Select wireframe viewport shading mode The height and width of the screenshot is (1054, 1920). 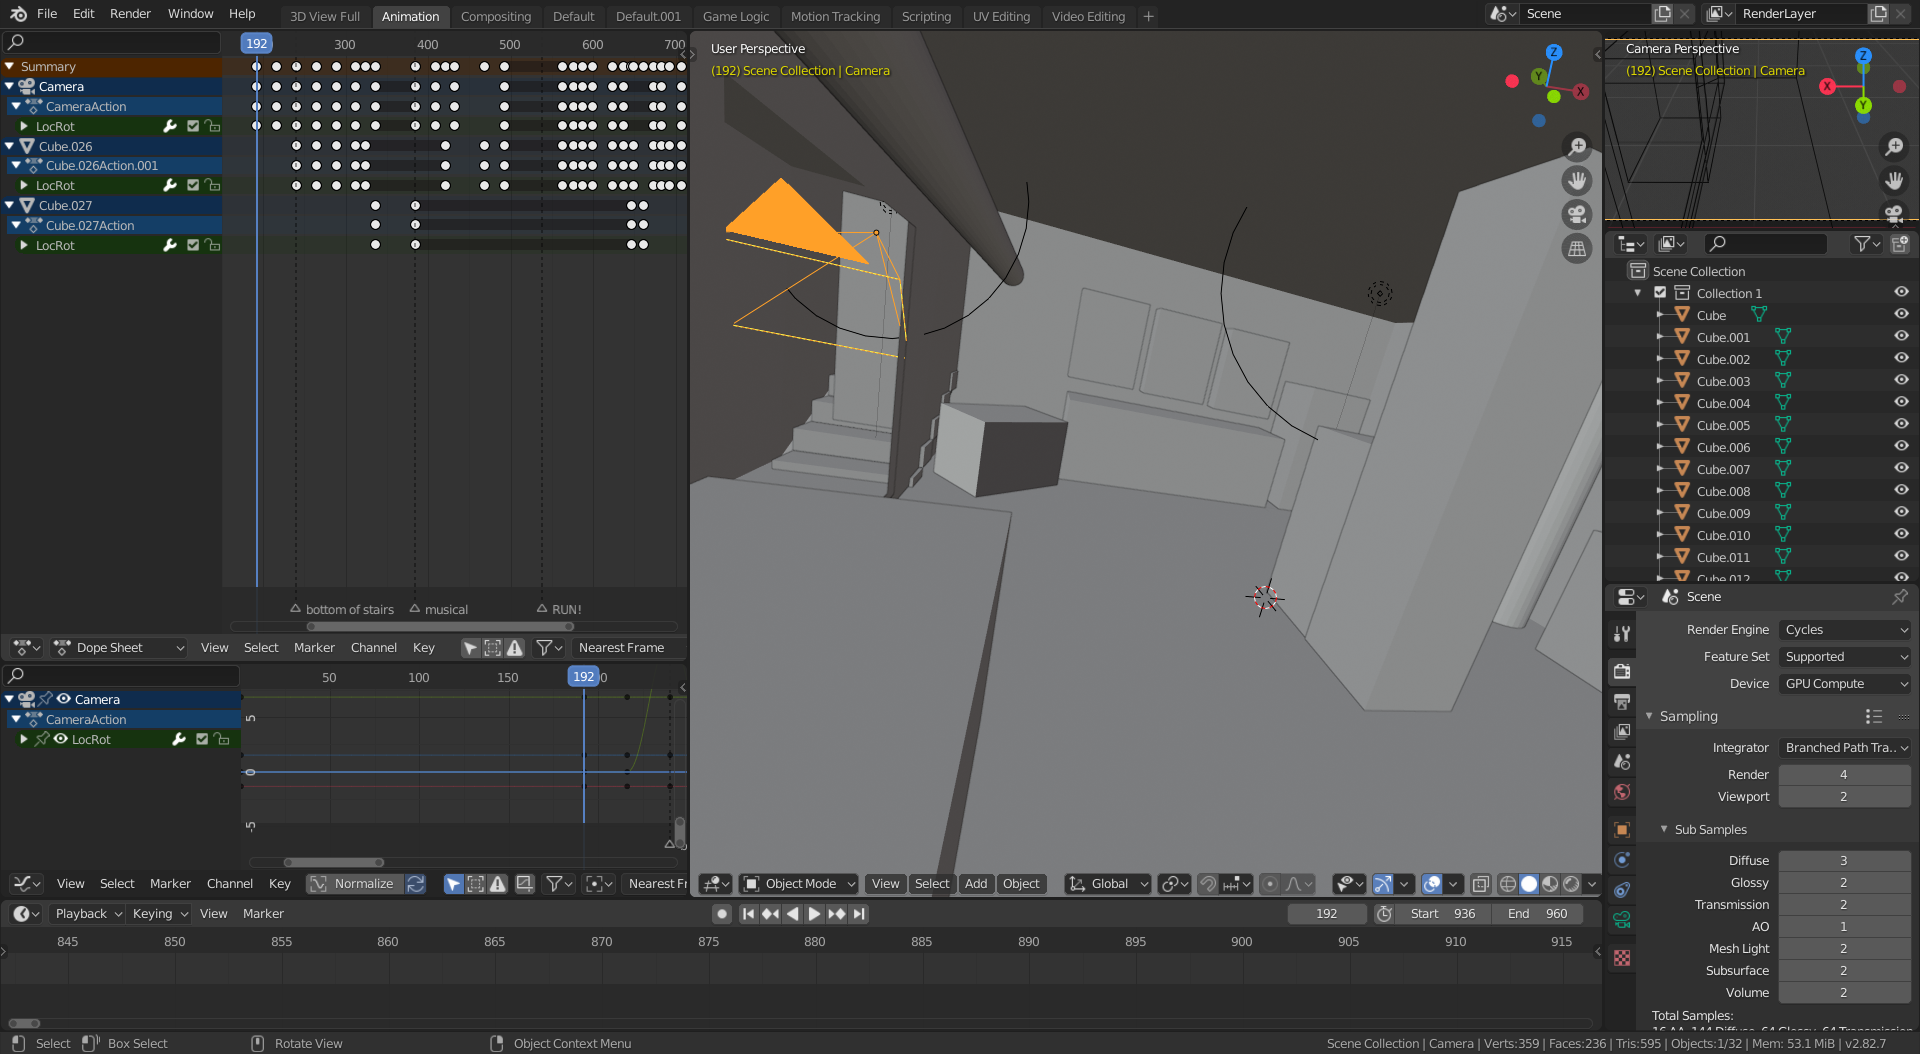point(1508,884)
